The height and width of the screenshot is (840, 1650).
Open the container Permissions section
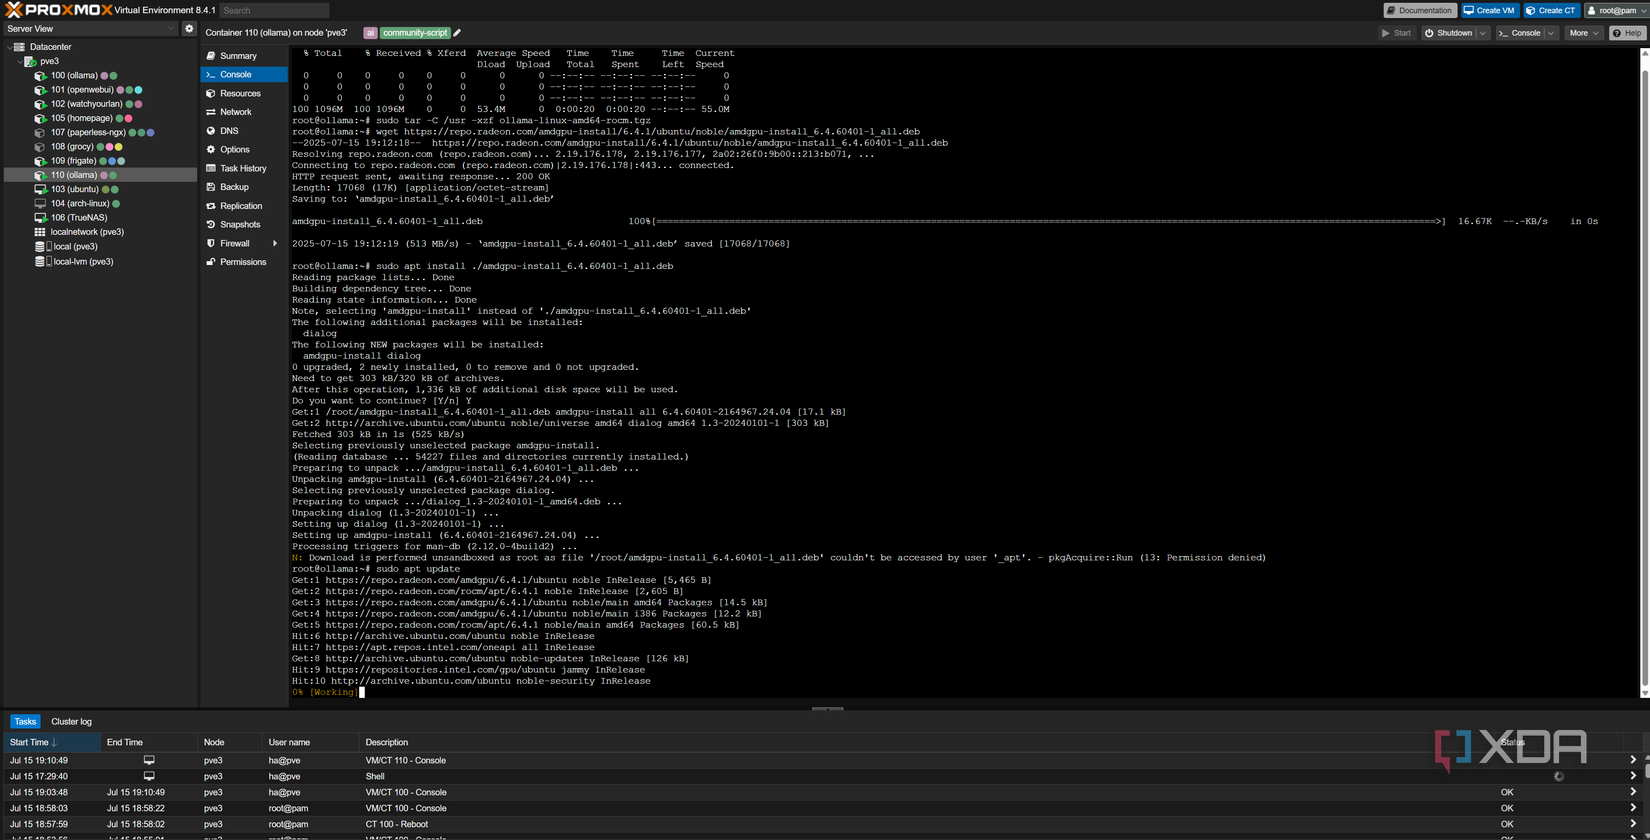(243, 262)
